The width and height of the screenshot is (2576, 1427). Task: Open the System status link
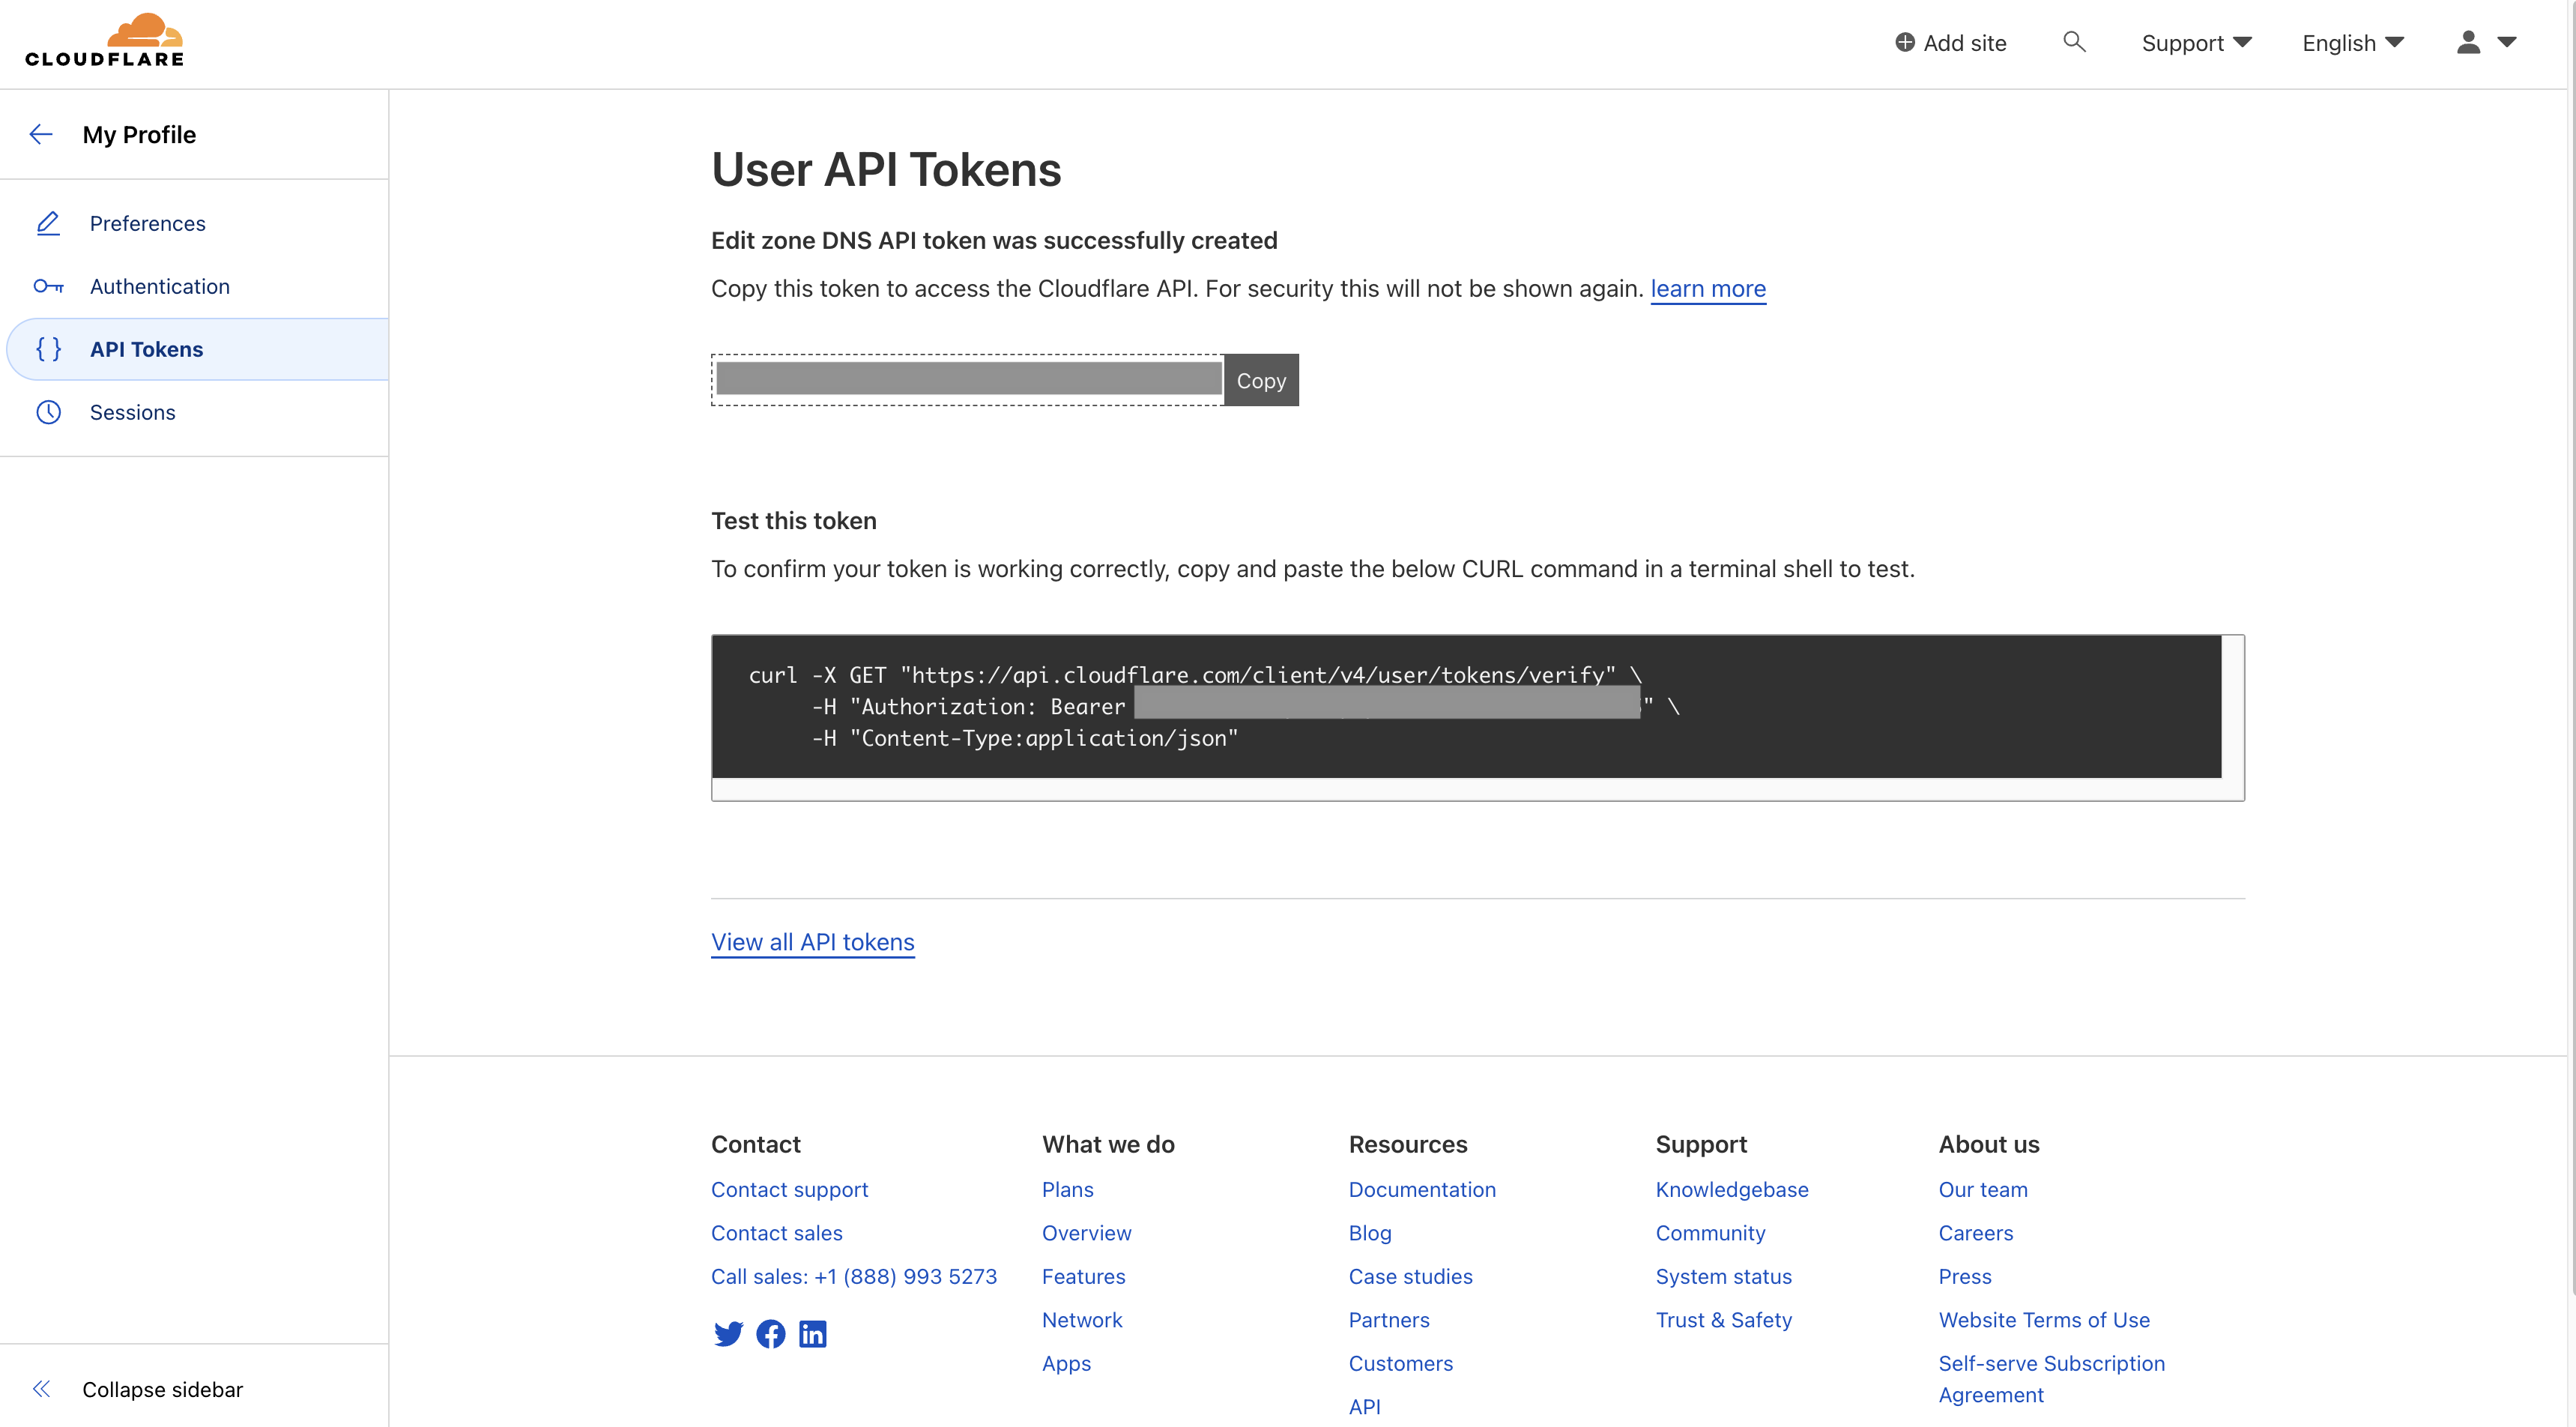tap(1723, 1277)
